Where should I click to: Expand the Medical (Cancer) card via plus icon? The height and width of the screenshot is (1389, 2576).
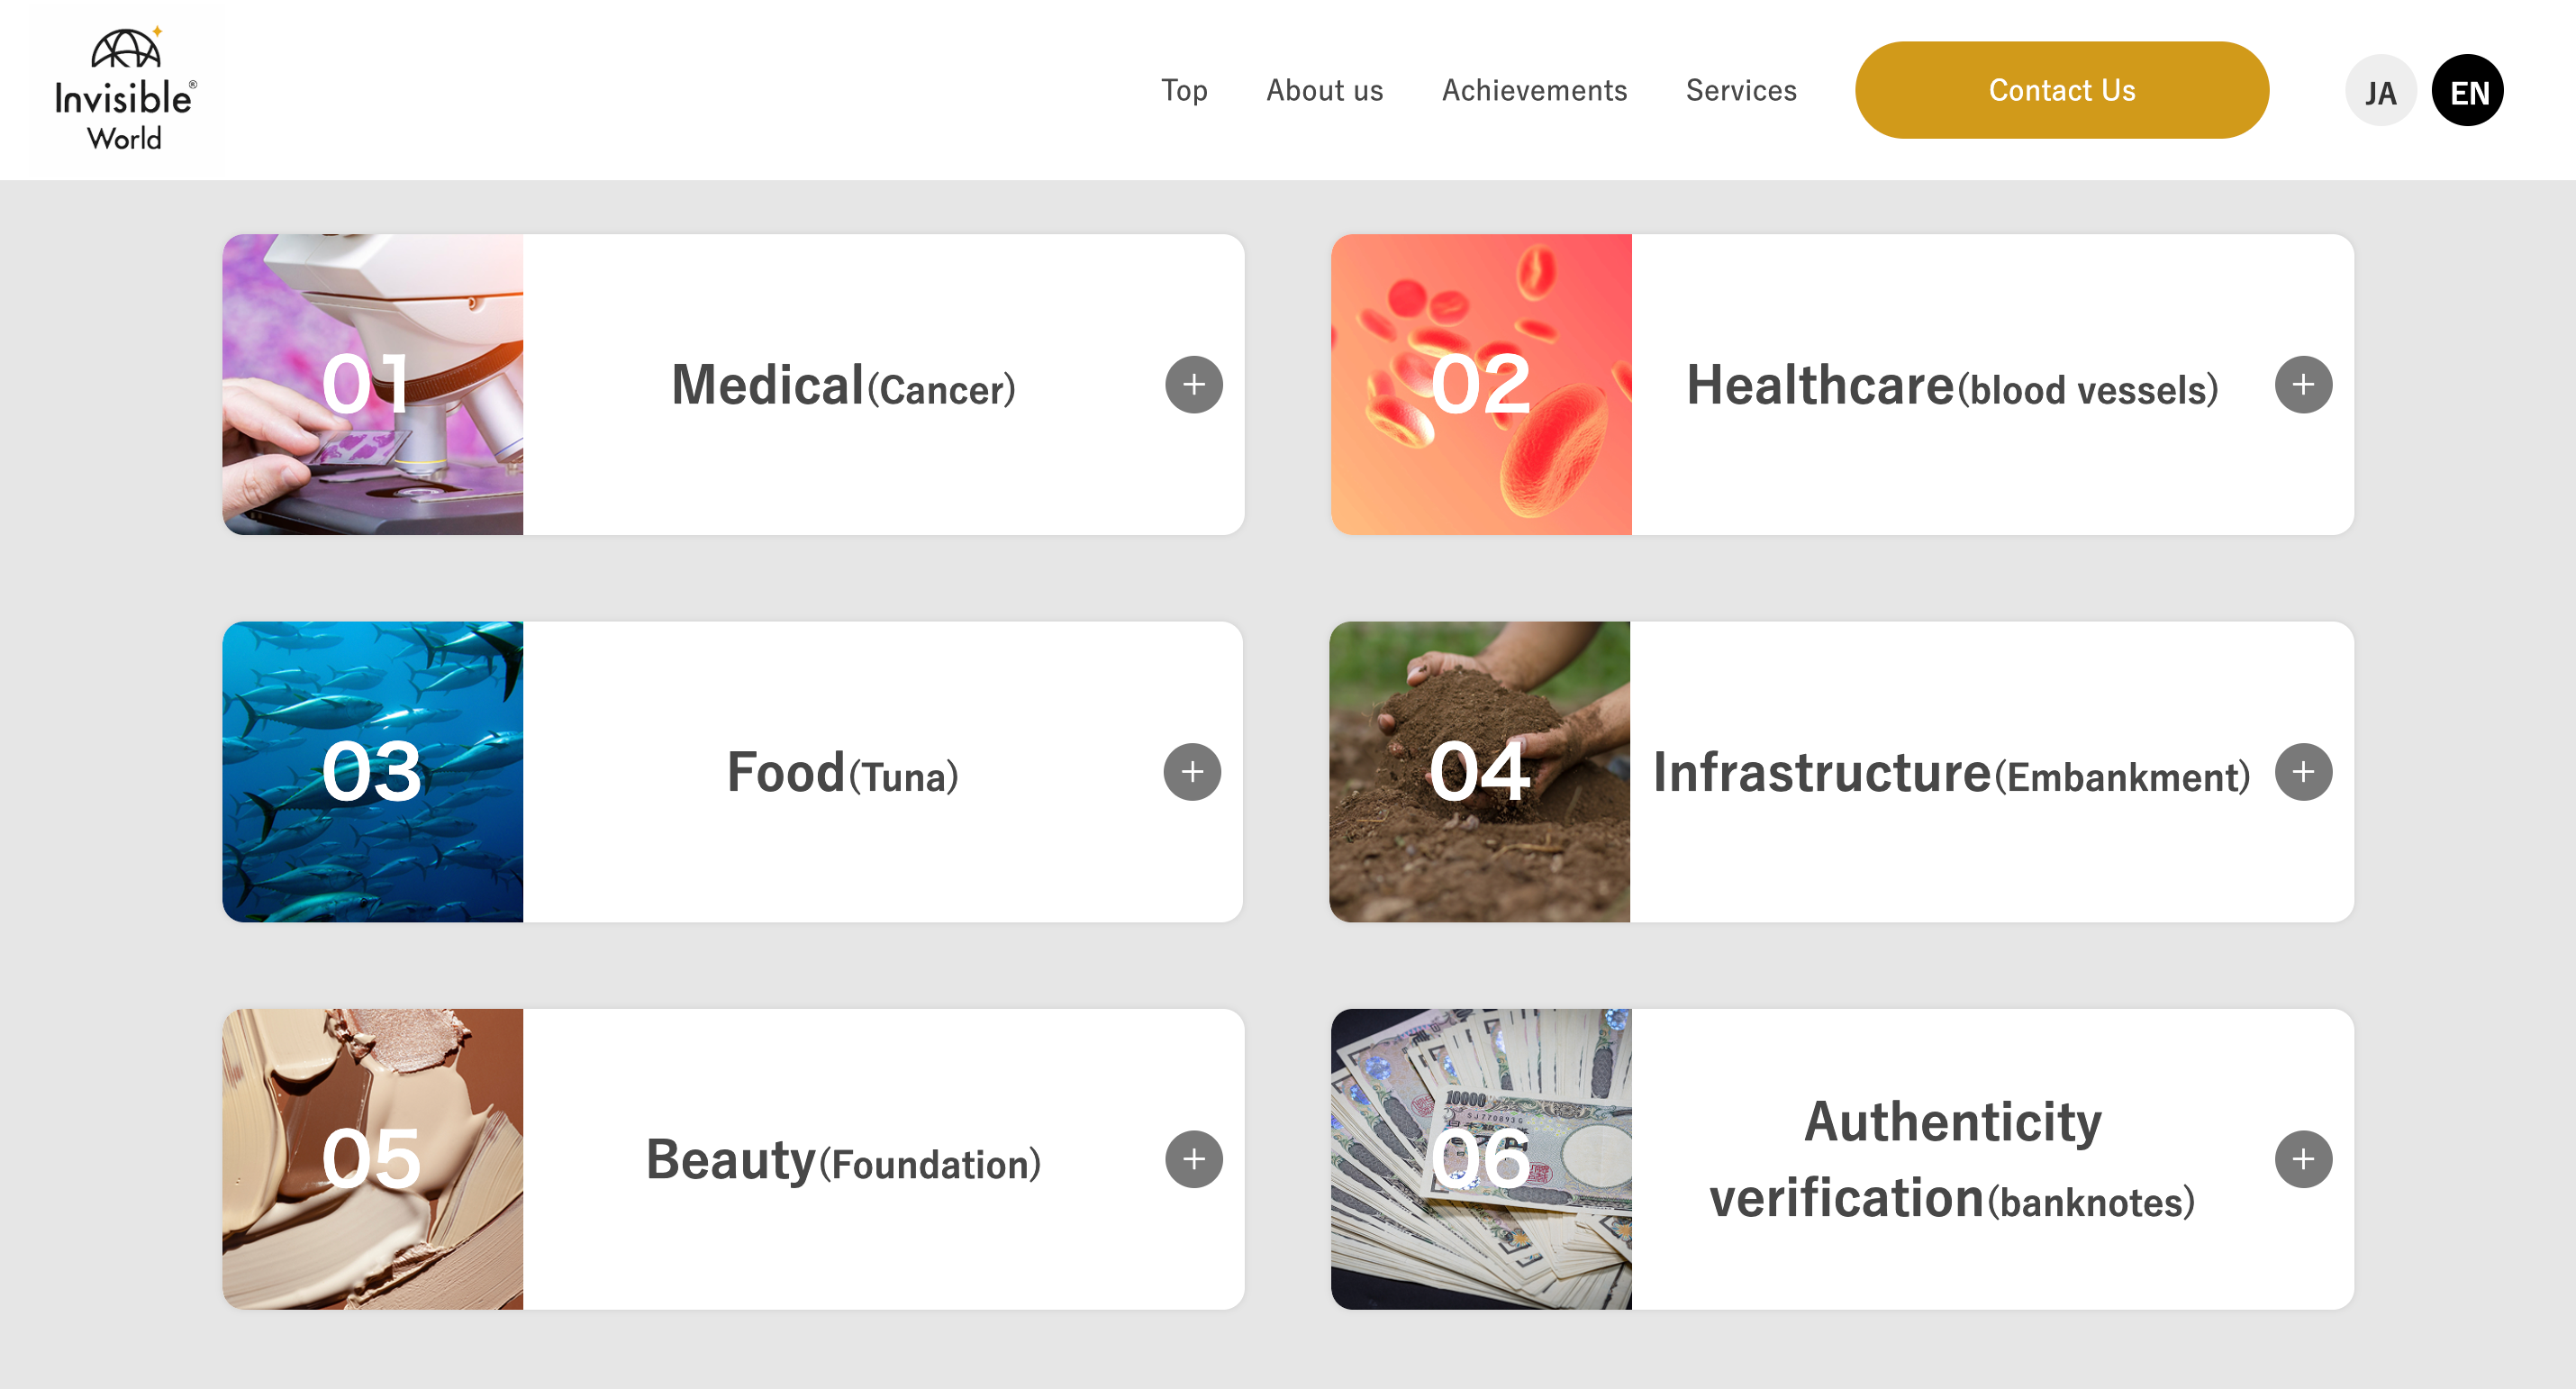point(1193,384)
